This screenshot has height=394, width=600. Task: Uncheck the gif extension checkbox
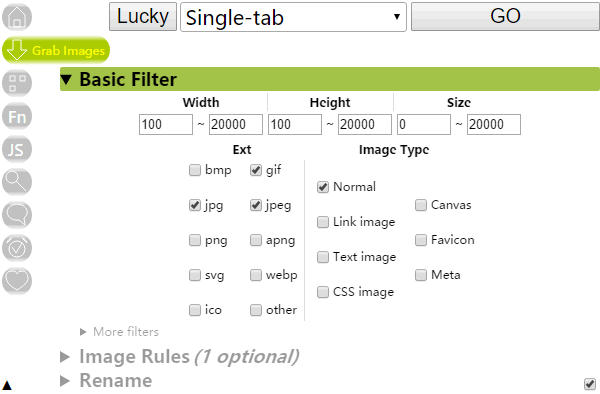[256, 170]
